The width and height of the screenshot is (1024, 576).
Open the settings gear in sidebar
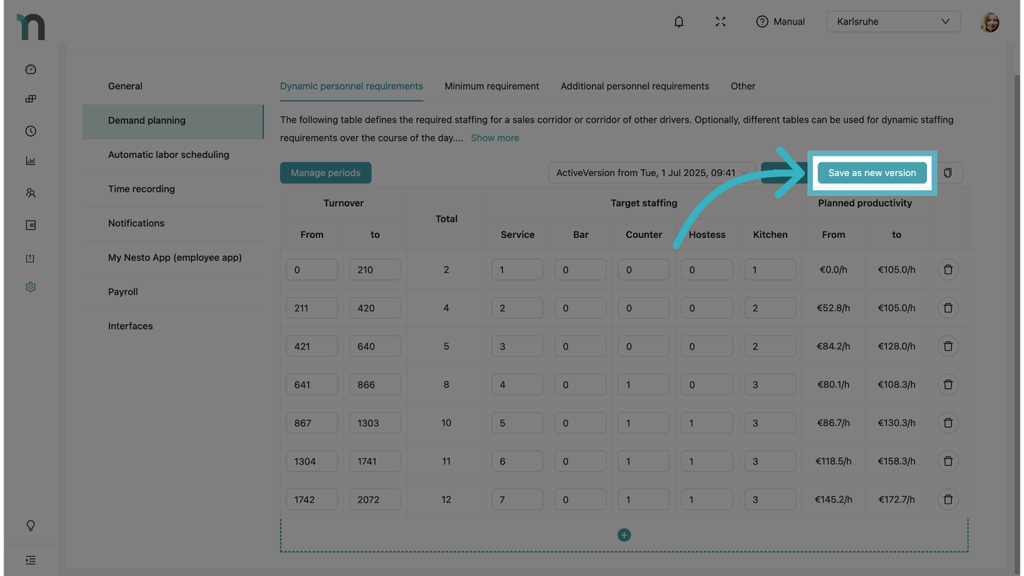click(x=30, y=287)
